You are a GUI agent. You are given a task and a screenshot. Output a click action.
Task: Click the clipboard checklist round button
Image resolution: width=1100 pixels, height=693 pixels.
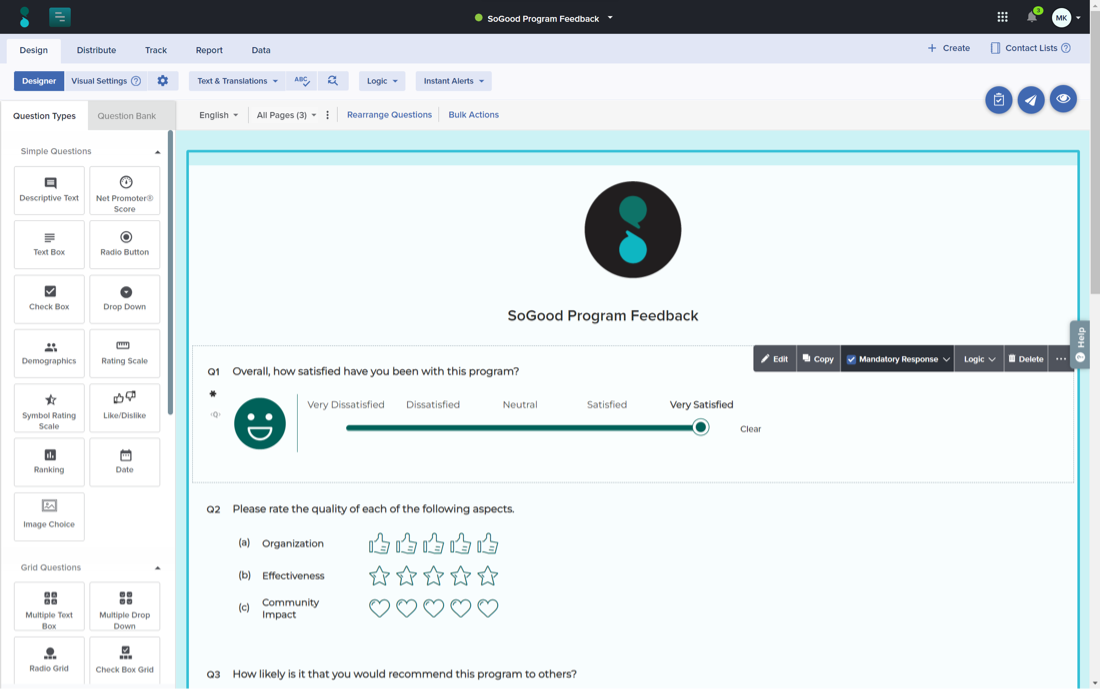(998, 100)
